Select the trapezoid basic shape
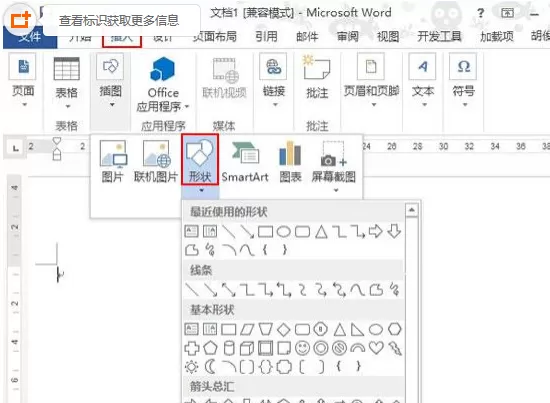Viewport: 550px width, 403px height. tap(266, 329)
